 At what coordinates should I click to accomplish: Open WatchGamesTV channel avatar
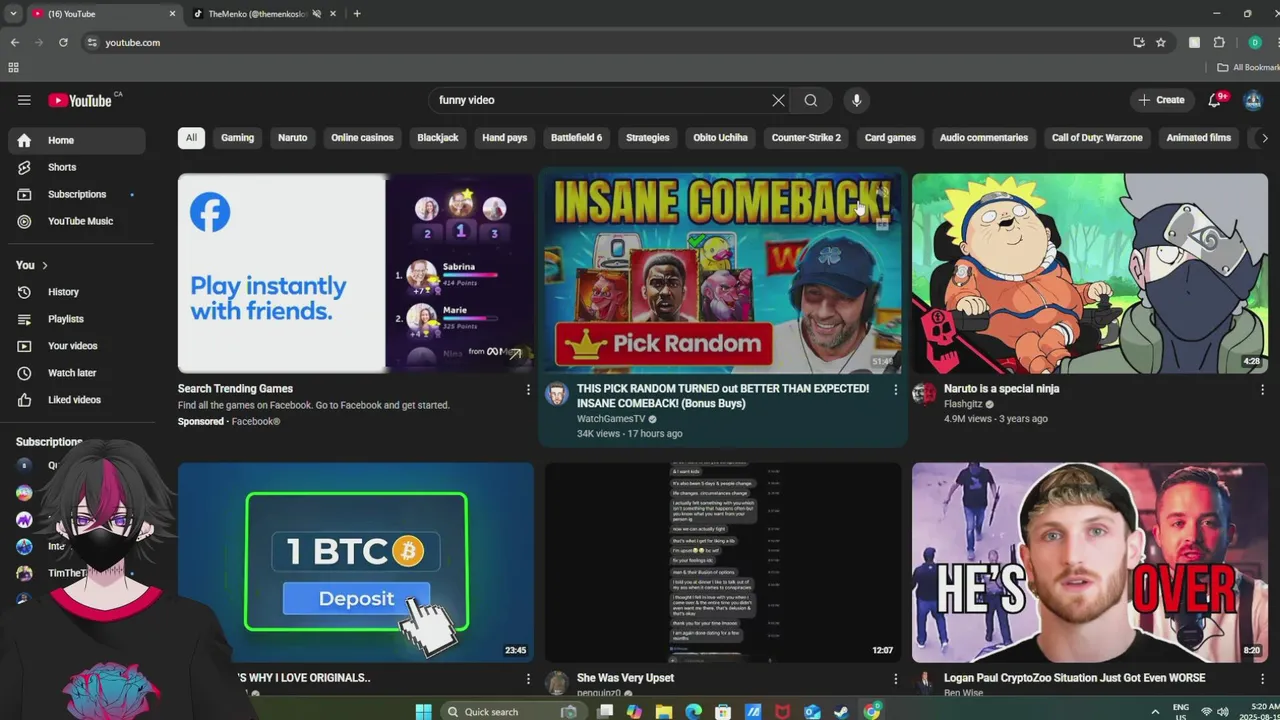click(x=557, y=393)
